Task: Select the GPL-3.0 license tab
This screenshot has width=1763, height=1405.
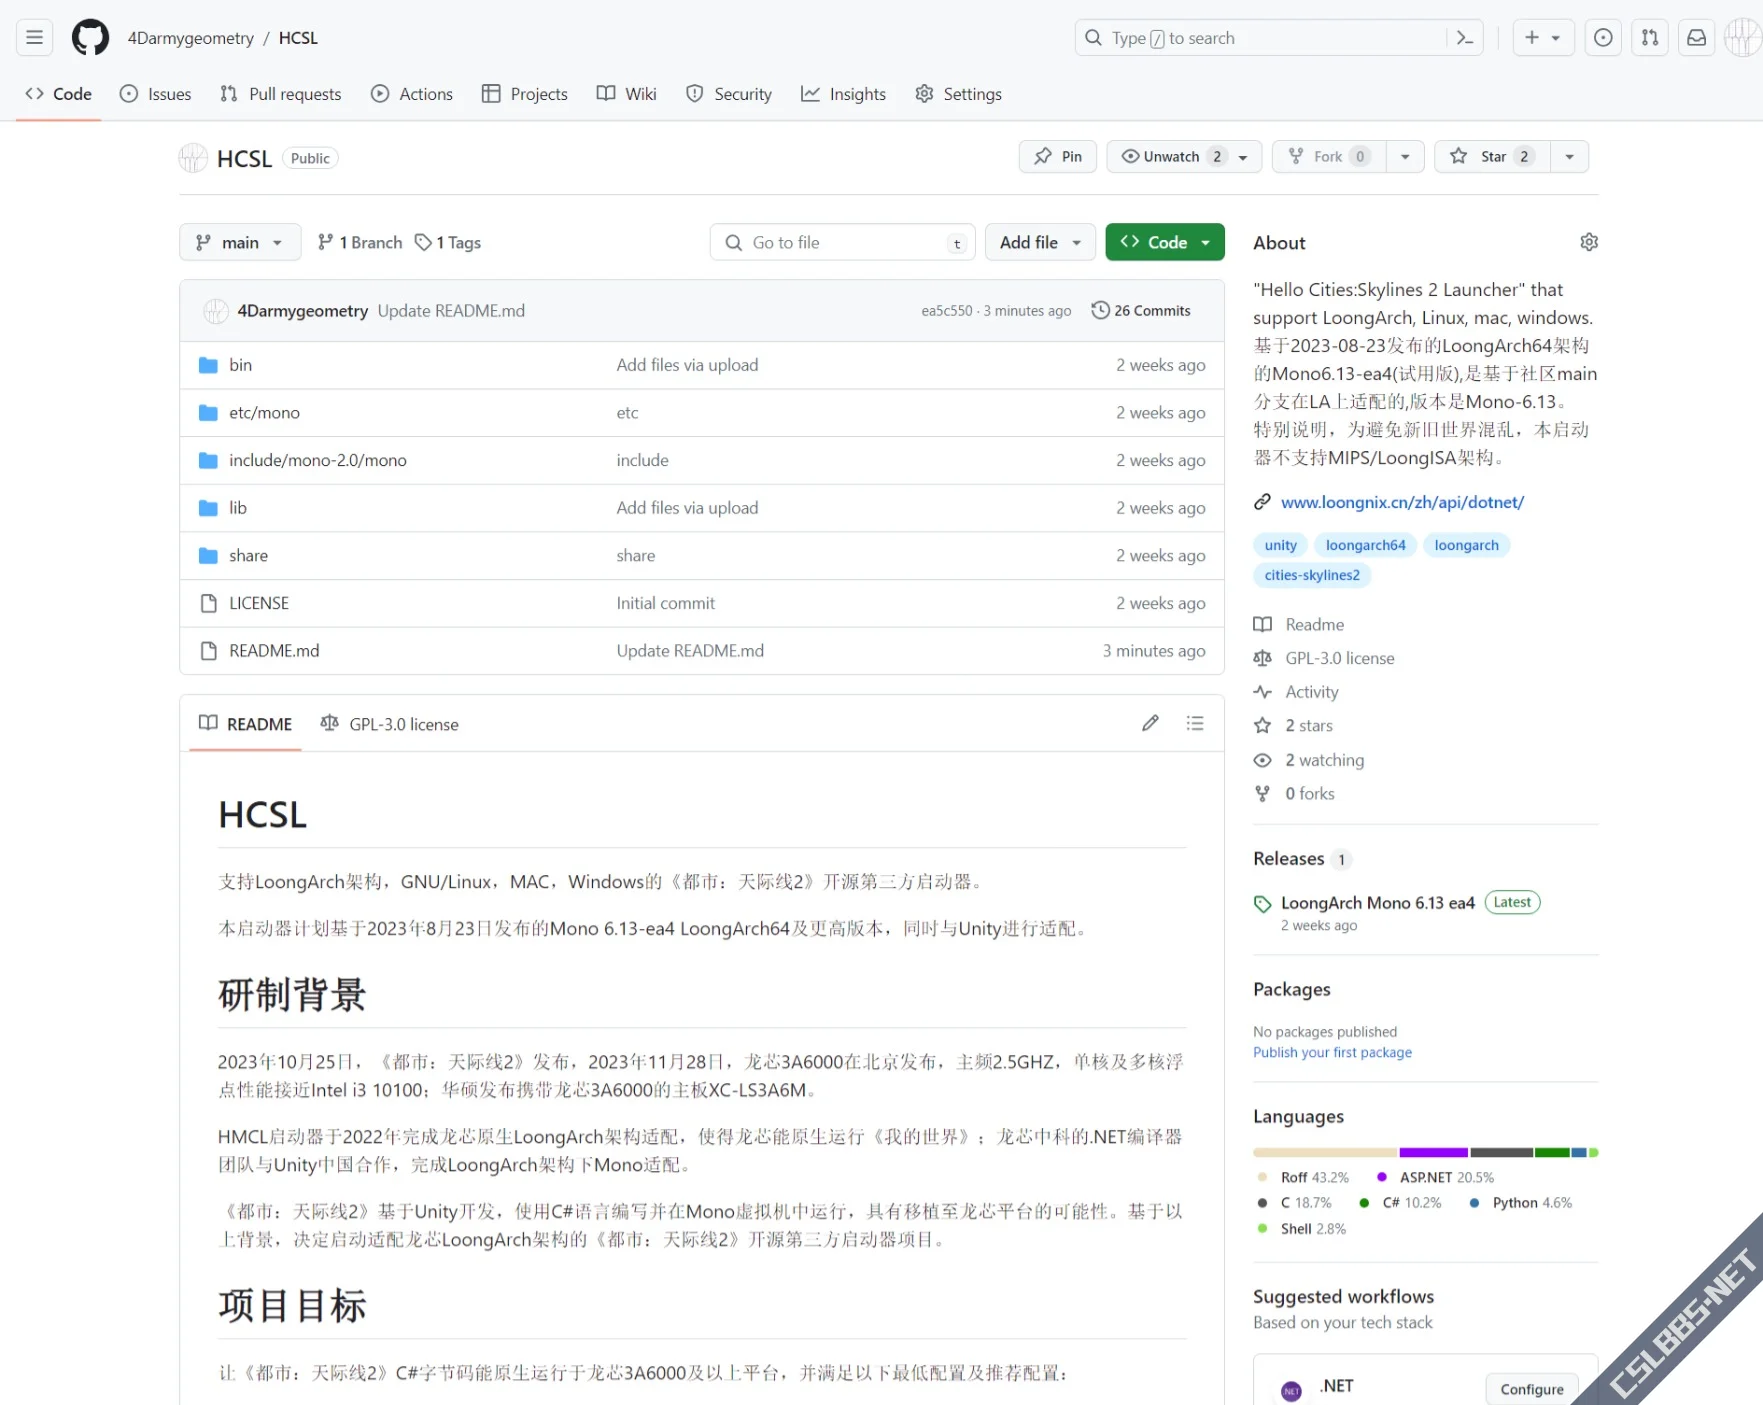Action: 389,724
